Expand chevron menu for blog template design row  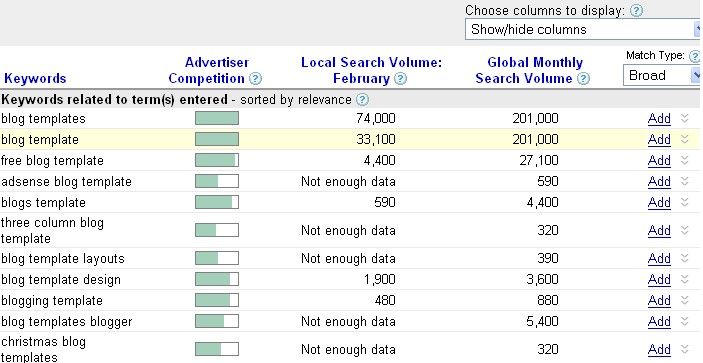point(684,280)
